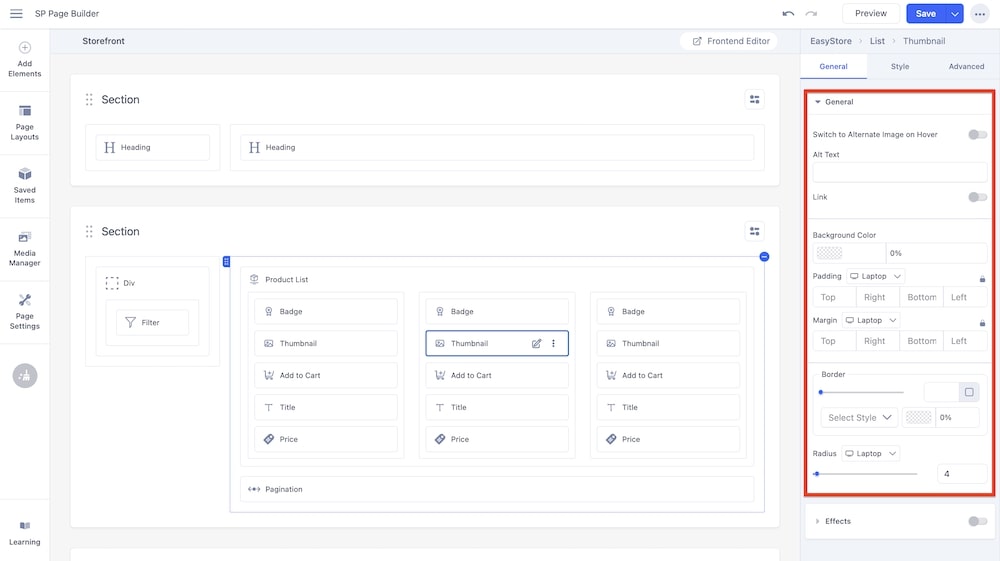1000x561 pixels.
Task: Click the redo arrow icon
Action: click(811, 14)
